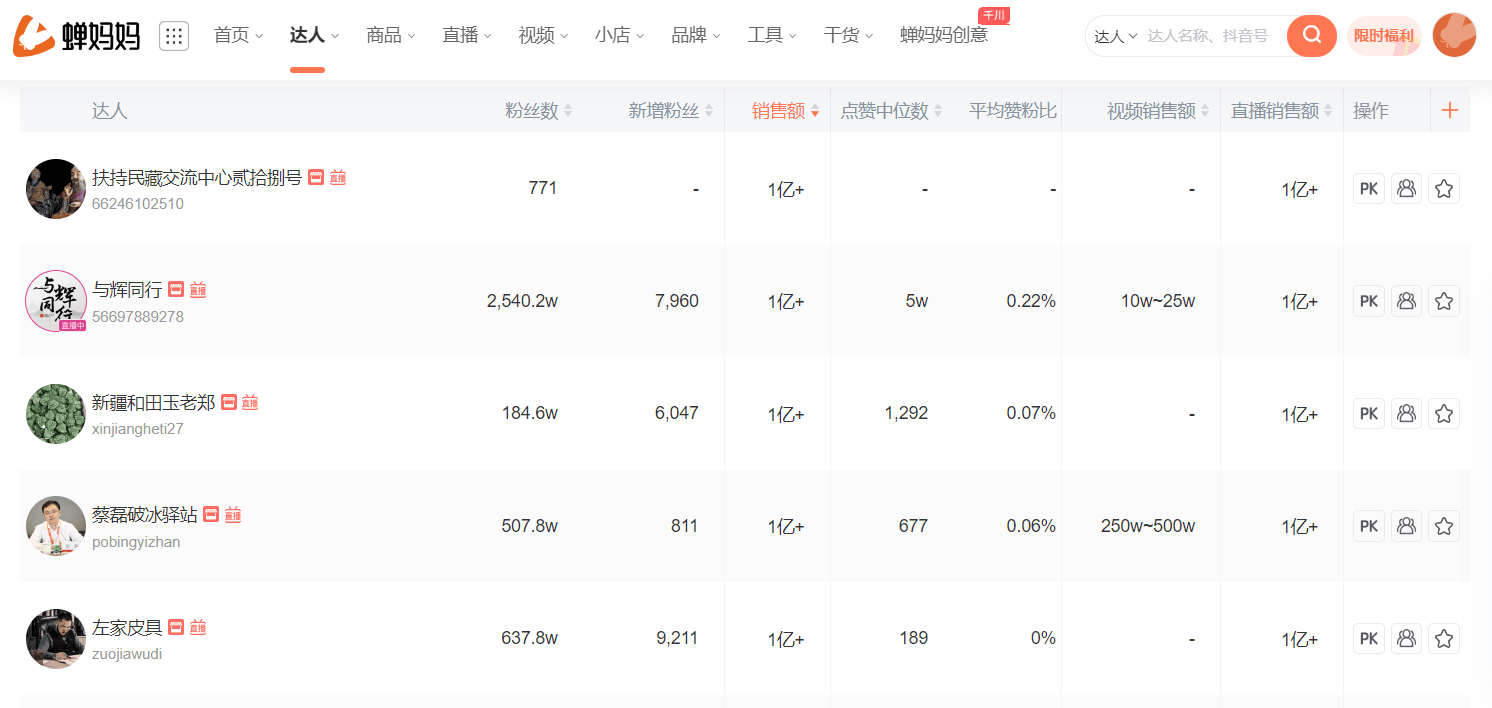Add a column with the orange plus icon
1492x708 pixels.
tap(1450, 110)
